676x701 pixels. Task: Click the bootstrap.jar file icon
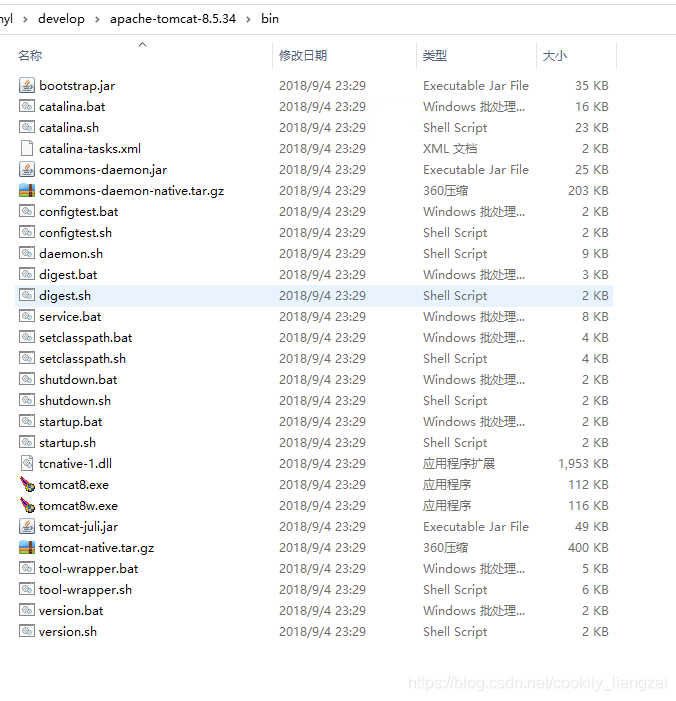[x=27, y=85]
